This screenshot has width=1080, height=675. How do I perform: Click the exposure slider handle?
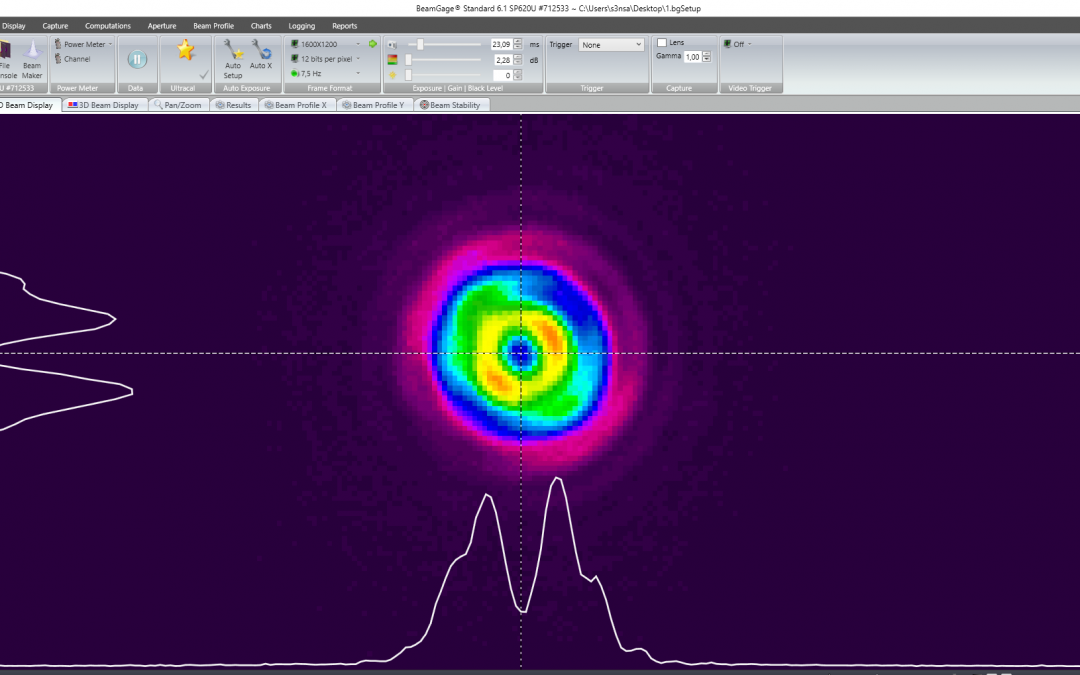pos(420,45)
